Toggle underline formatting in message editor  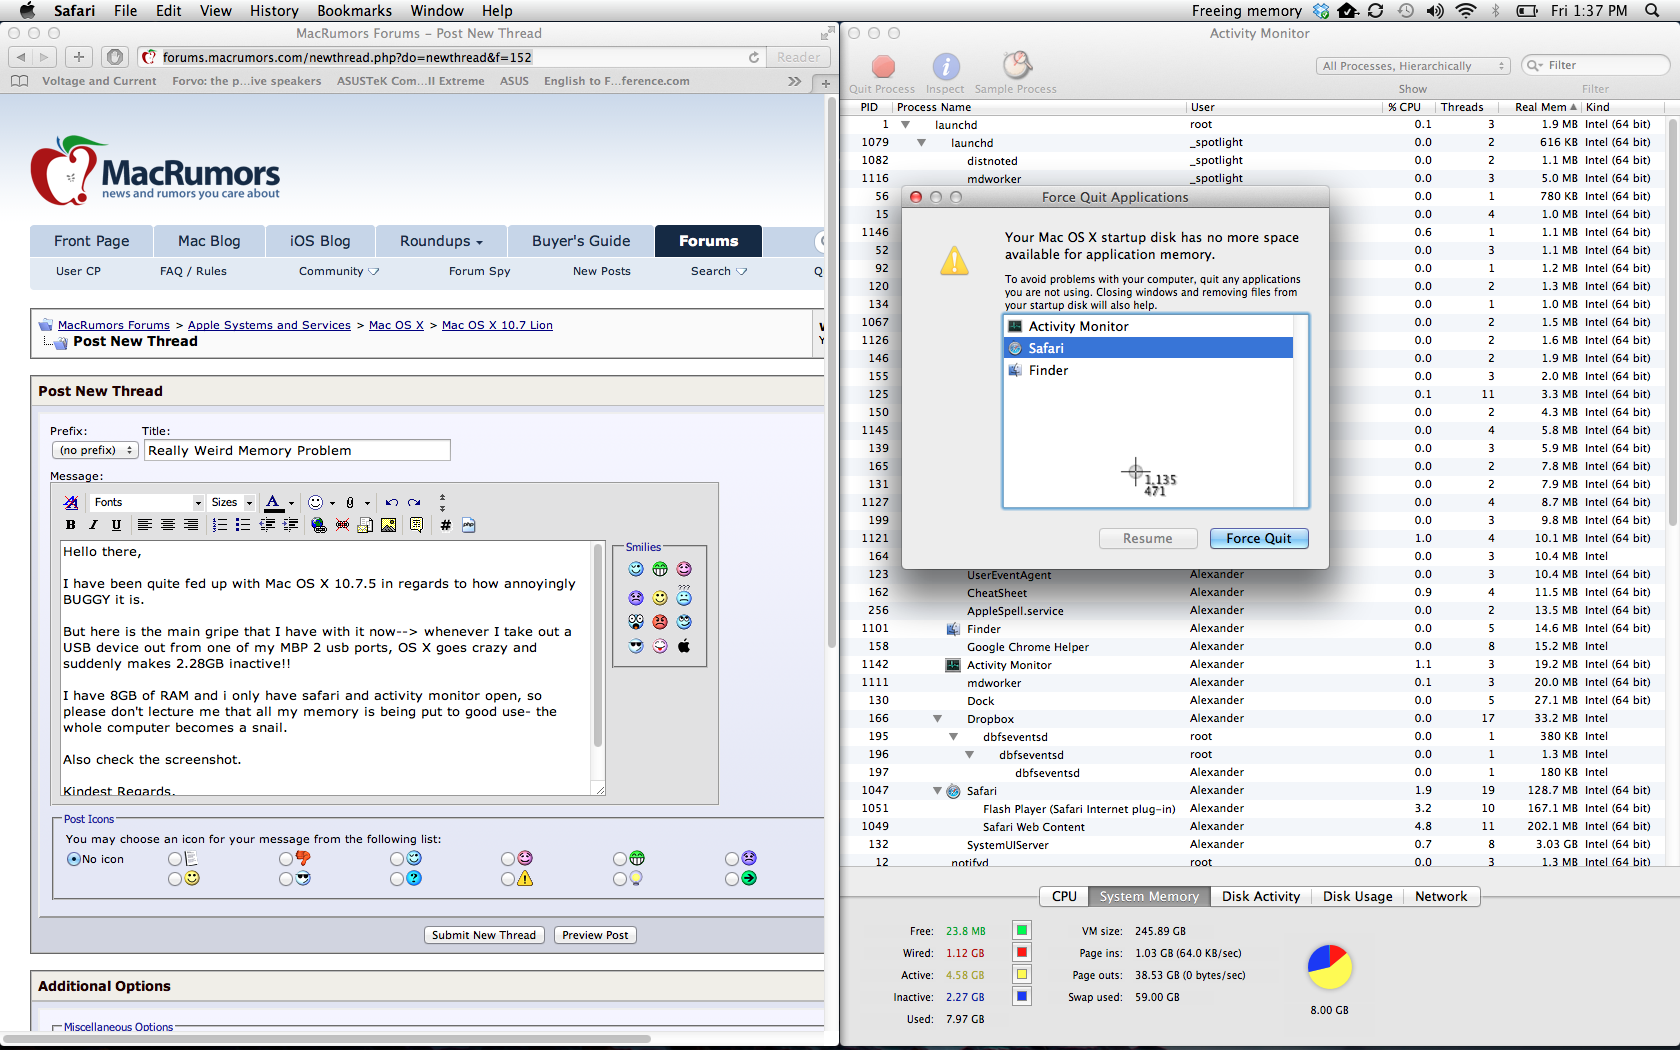pyautogui.click(x=116, y=525)
